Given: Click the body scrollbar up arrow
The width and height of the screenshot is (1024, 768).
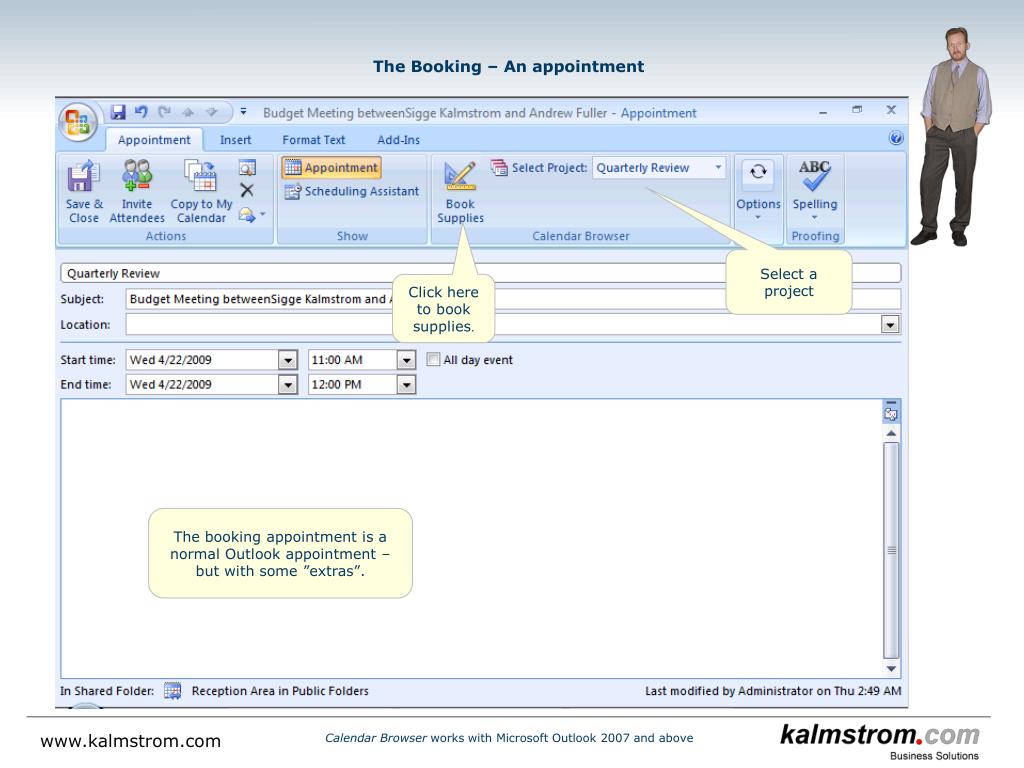Looking at the screenshot, I should click(891, 433).
